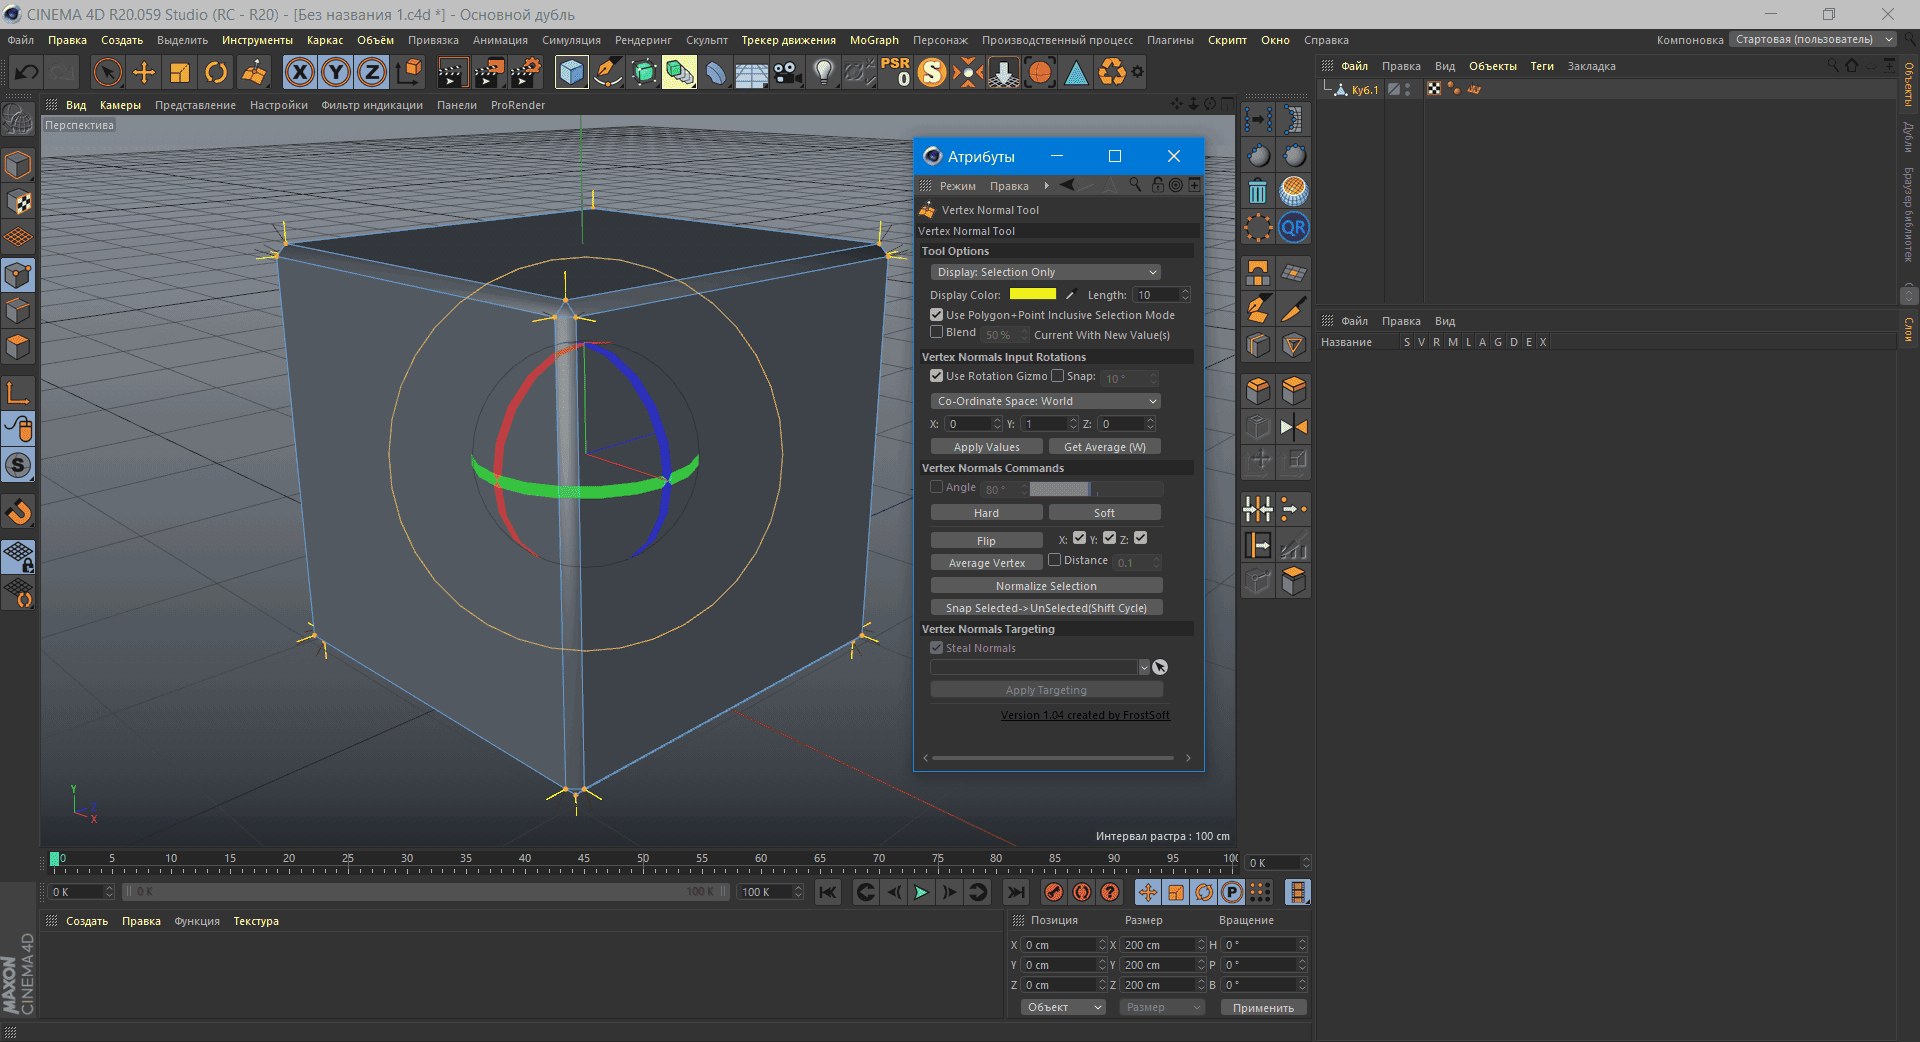Expand the Режим menu in Attributes
The image size is (1920, 1042).
(x=957, y=186)
